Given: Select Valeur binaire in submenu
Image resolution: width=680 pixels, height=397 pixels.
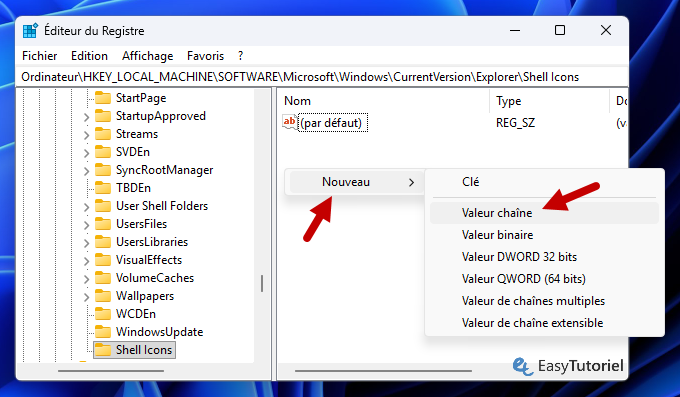Looking at the screenshot, I should [544, 235].
